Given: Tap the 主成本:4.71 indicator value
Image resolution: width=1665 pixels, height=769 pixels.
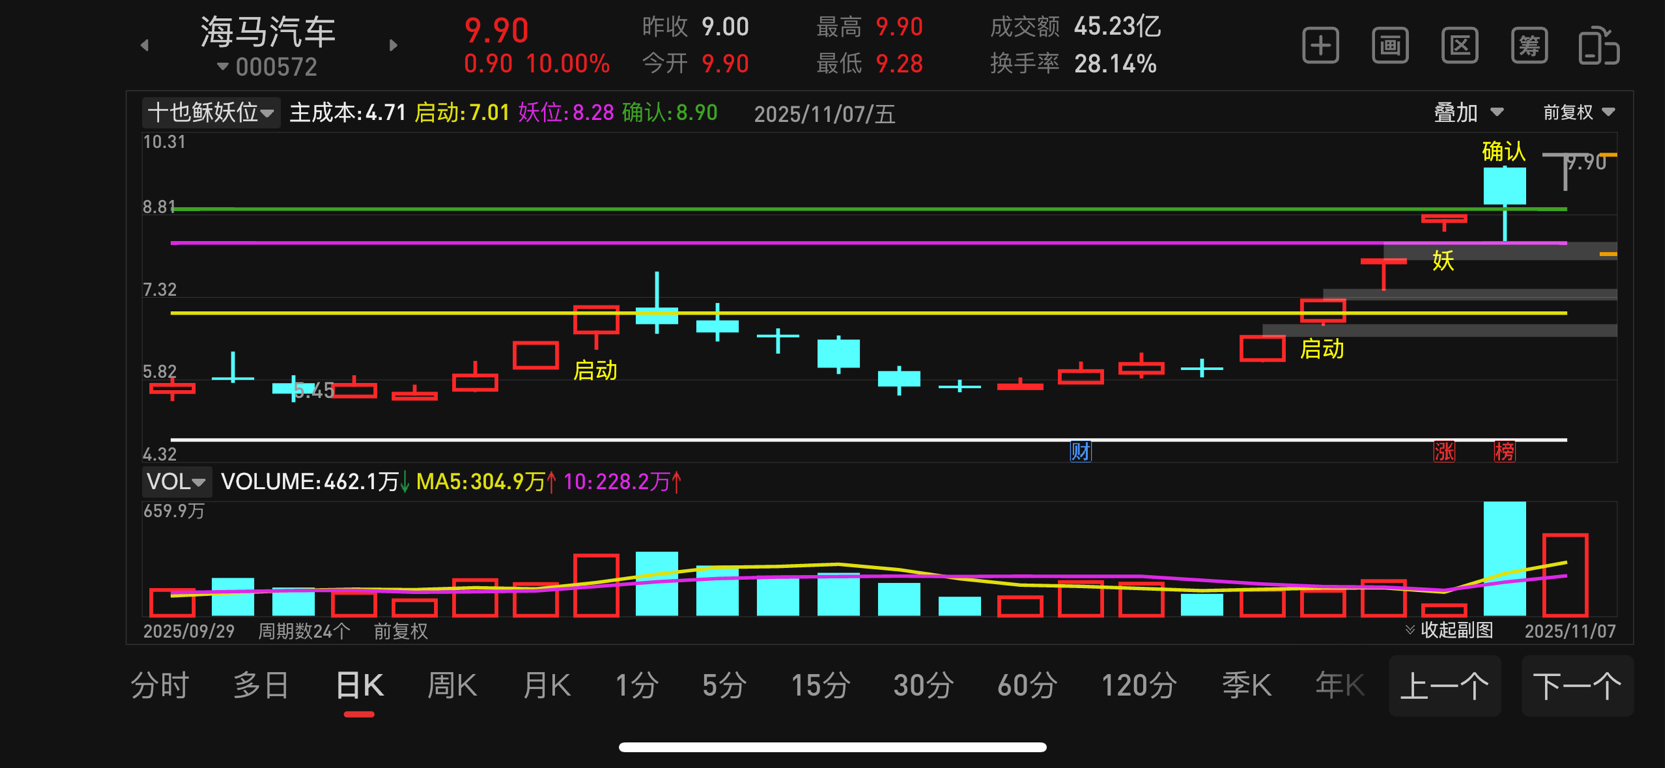Looking at the screenshot, I should [348, 113].
